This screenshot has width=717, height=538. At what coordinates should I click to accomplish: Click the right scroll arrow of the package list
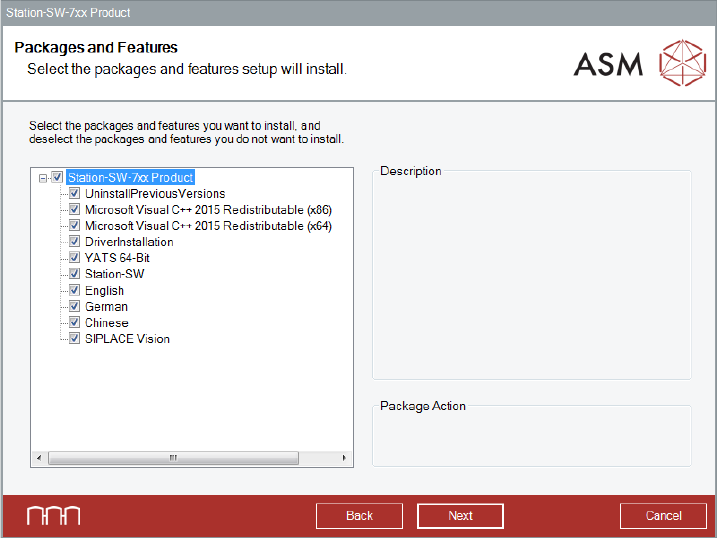(x=344, y=458)
